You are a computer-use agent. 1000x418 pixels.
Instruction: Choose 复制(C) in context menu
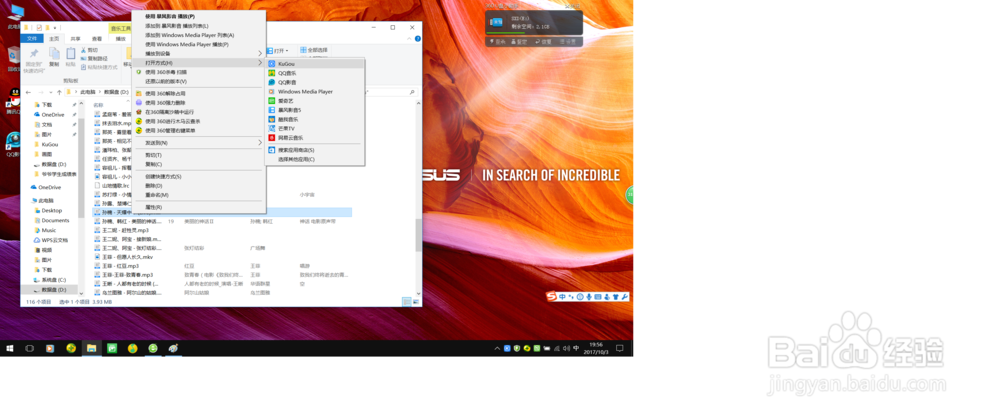pos(198,164)
